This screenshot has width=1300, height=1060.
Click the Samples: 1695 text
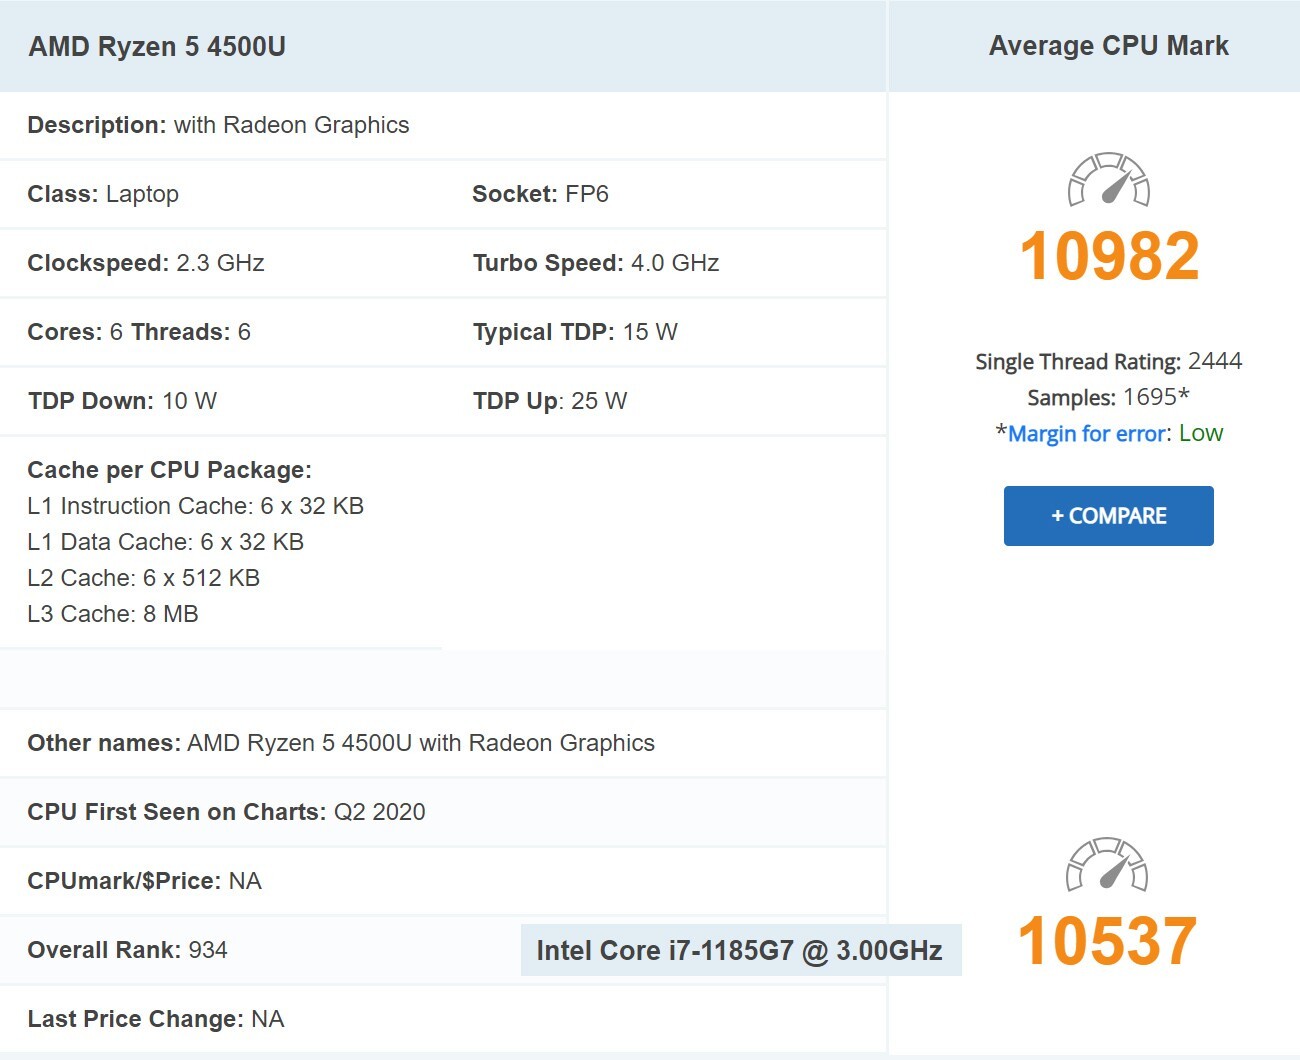1108,397
